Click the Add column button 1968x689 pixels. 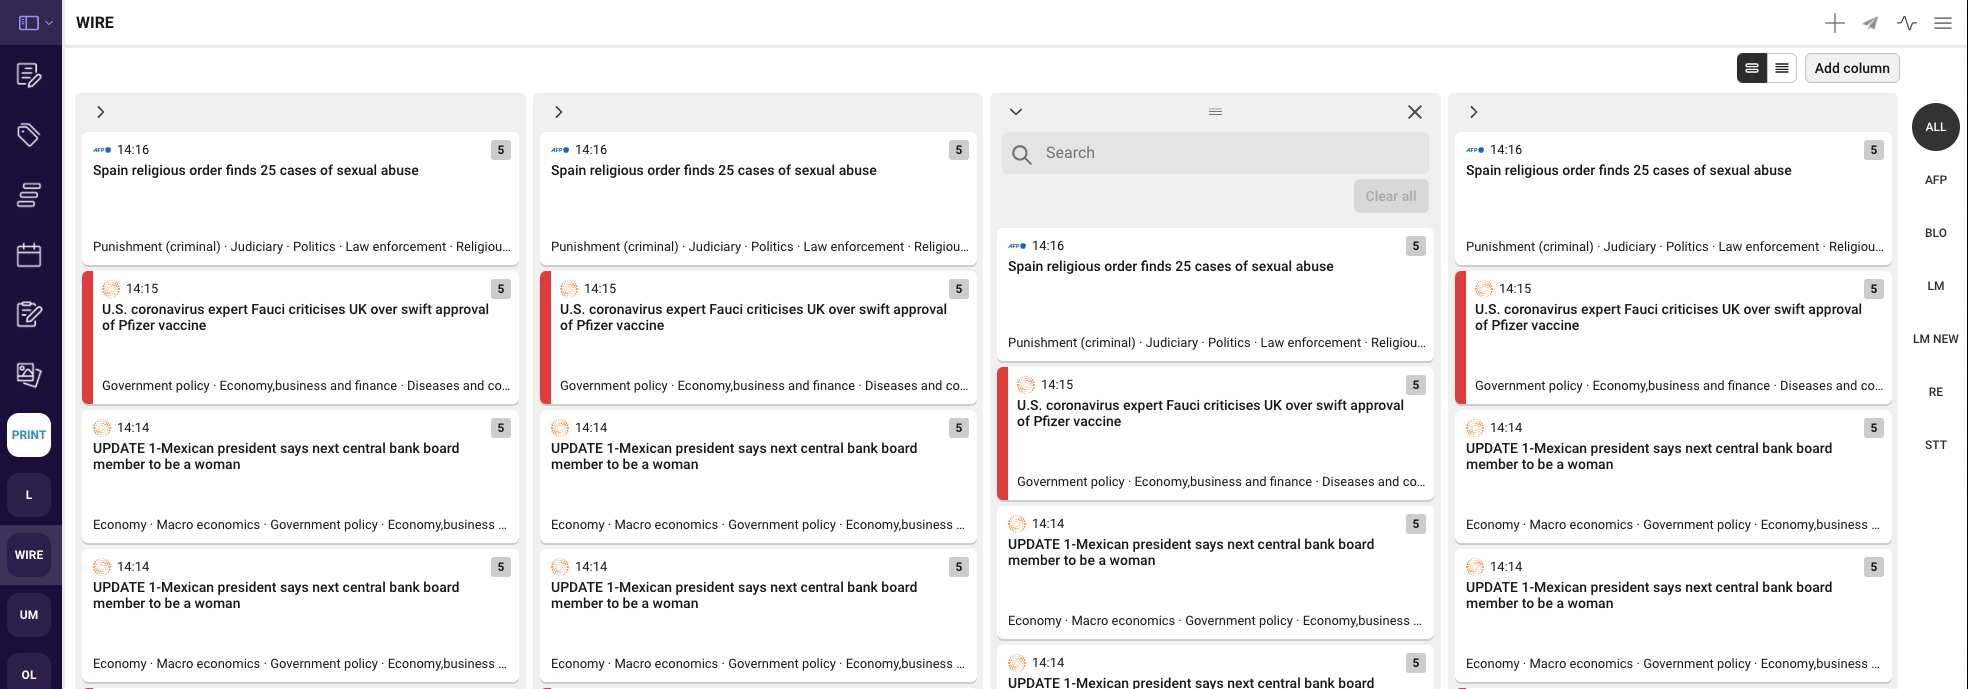tap(1851, 68)
